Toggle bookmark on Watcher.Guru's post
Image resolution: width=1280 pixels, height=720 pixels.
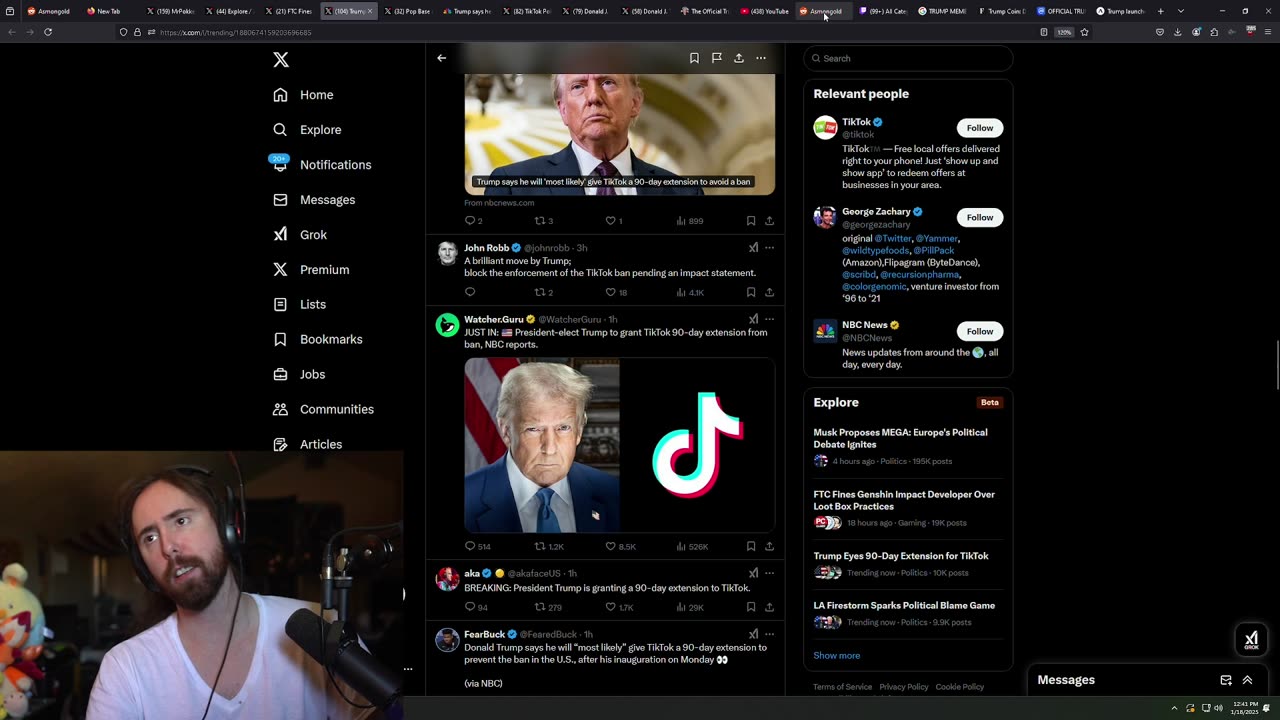[751, 546]
